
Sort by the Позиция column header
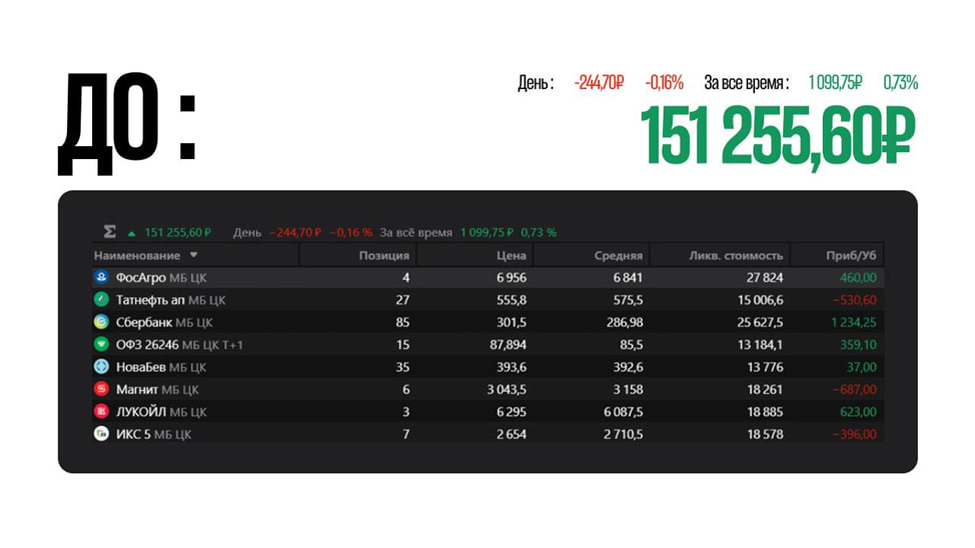(x=384, y=256)
